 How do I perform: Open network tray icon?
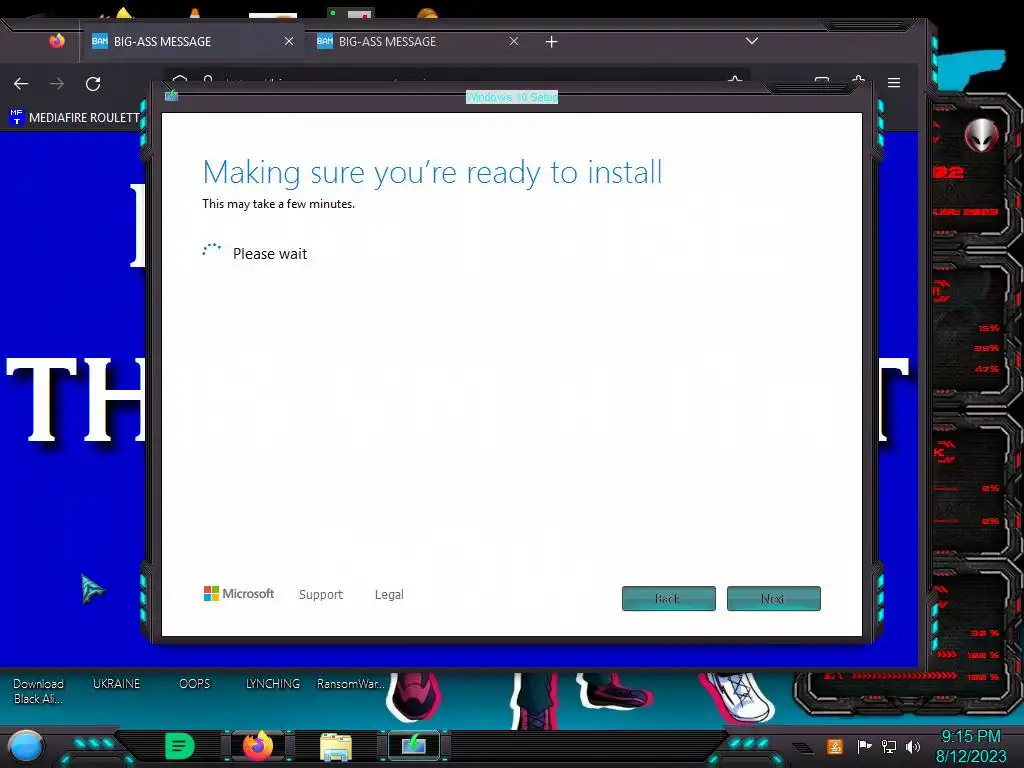click(x=889, y=746)
